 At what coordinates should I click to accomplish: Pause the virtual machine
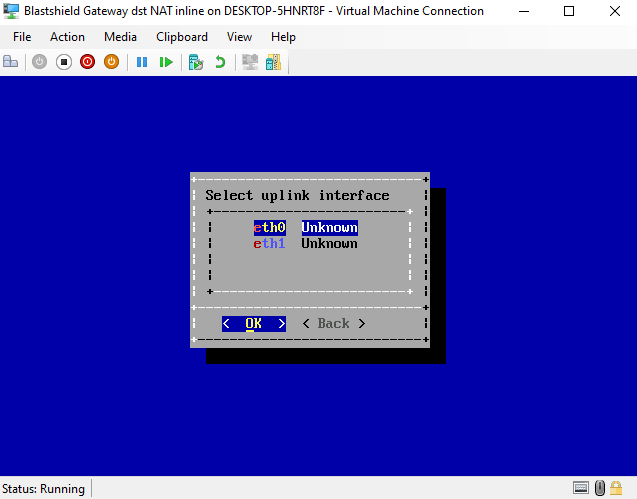[142, 62]
